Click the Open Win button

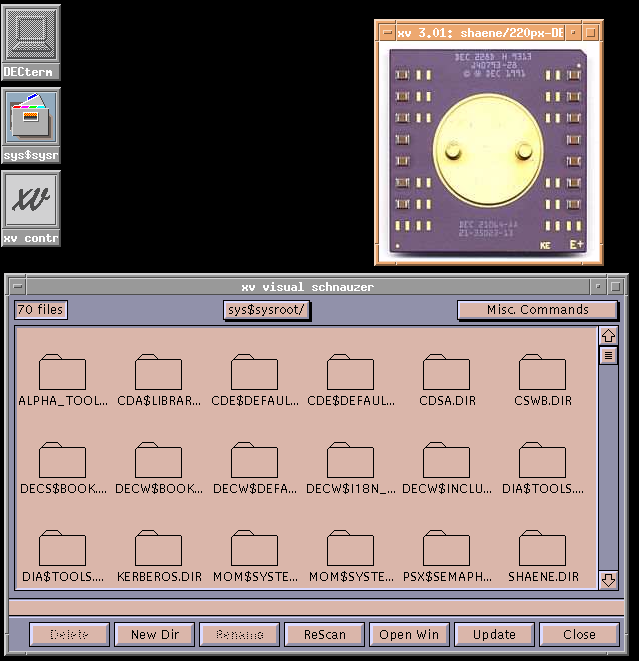(409, 634)
